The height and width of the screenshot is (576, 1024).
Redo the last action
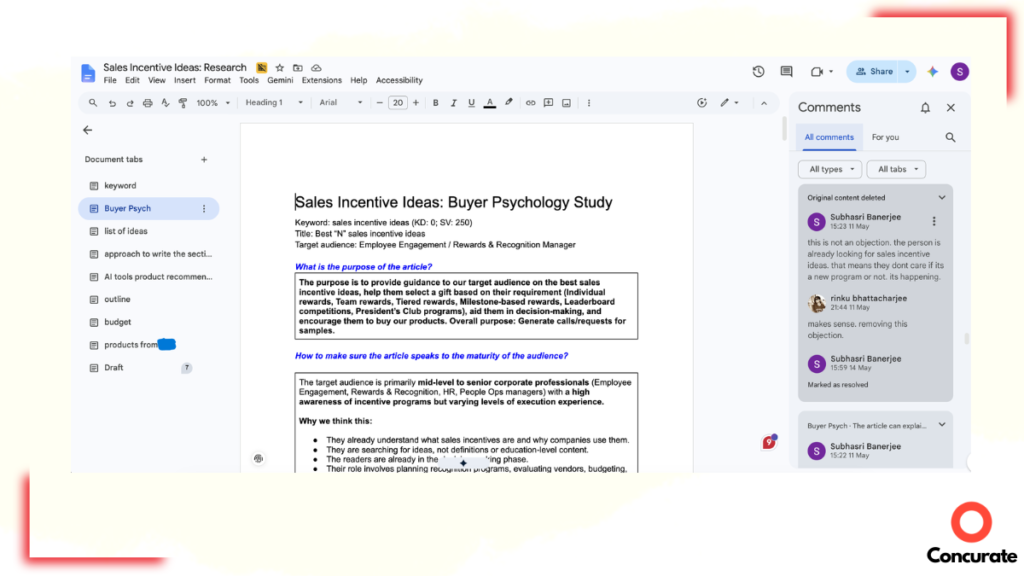tap(129, 103)
